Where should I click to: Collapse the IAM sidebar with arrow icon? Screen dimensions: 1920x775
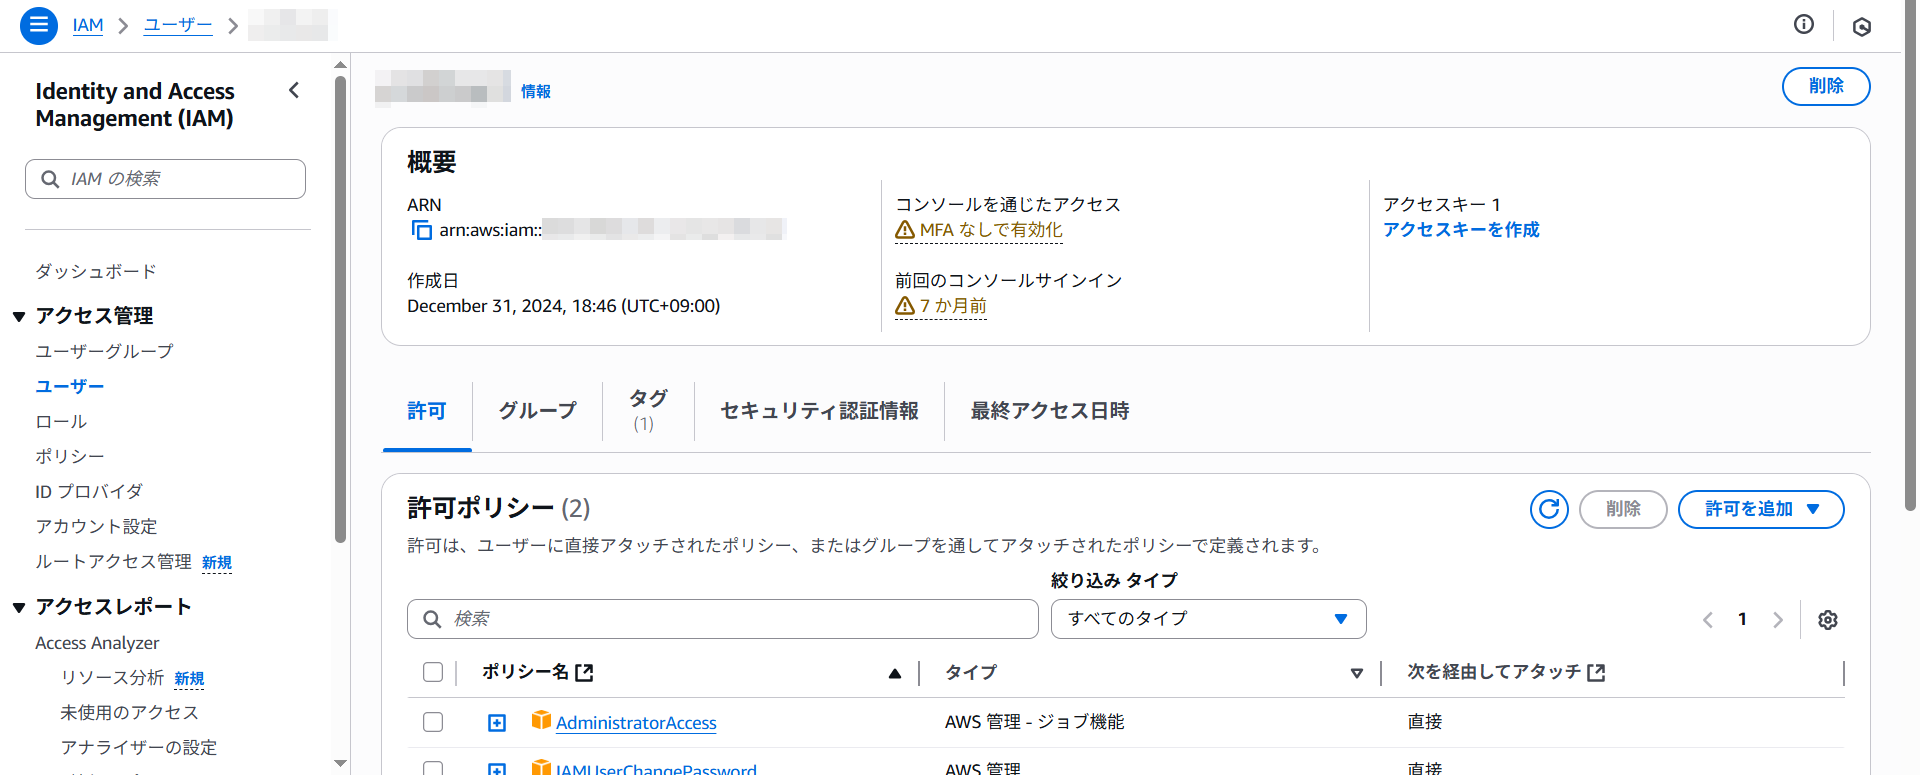pyautogui.click(x=294, y=91)
